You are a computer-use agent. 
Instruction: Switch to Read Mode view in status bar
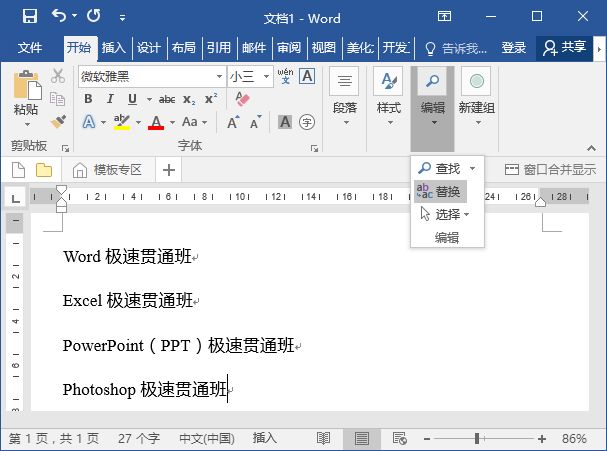coord(323,438)
